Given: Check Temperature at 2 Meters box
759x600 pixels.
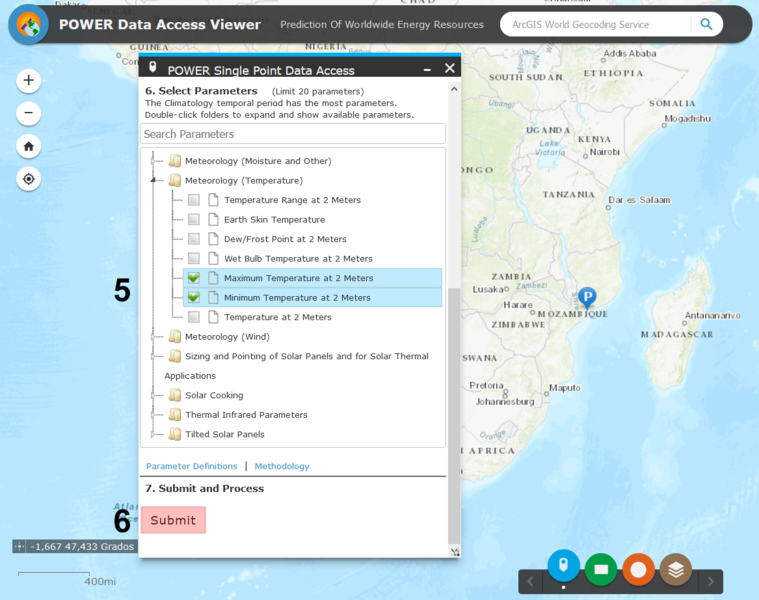Looking at the screenshot, I should pyautogui.click(x=194, y=317).
